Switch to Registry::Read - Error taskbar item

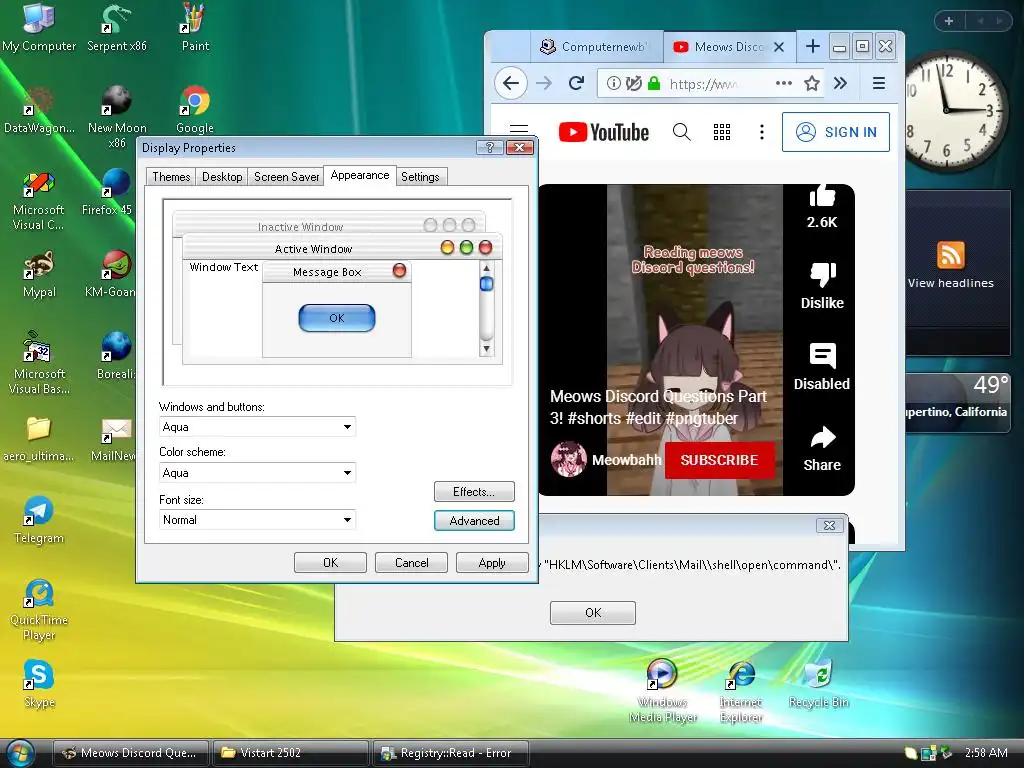click(451, 753)
